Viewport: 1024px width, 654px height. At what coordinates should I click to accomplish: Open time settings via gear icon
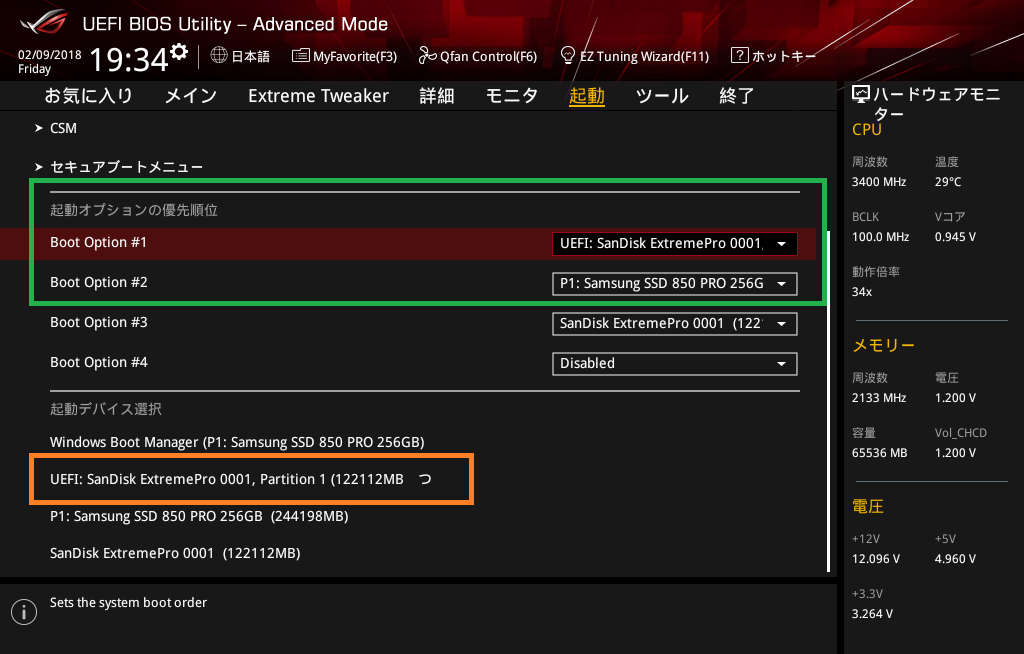tap(179, 51)
